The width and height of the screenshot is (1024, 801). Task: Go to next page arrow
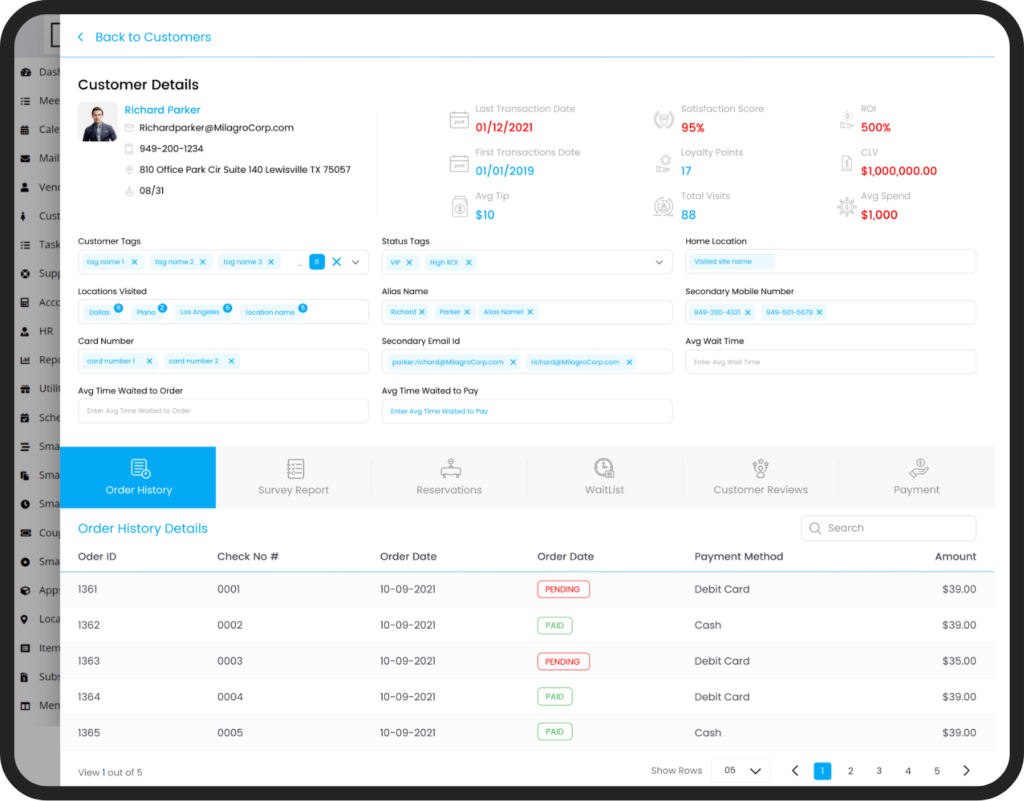coord(967,771)
